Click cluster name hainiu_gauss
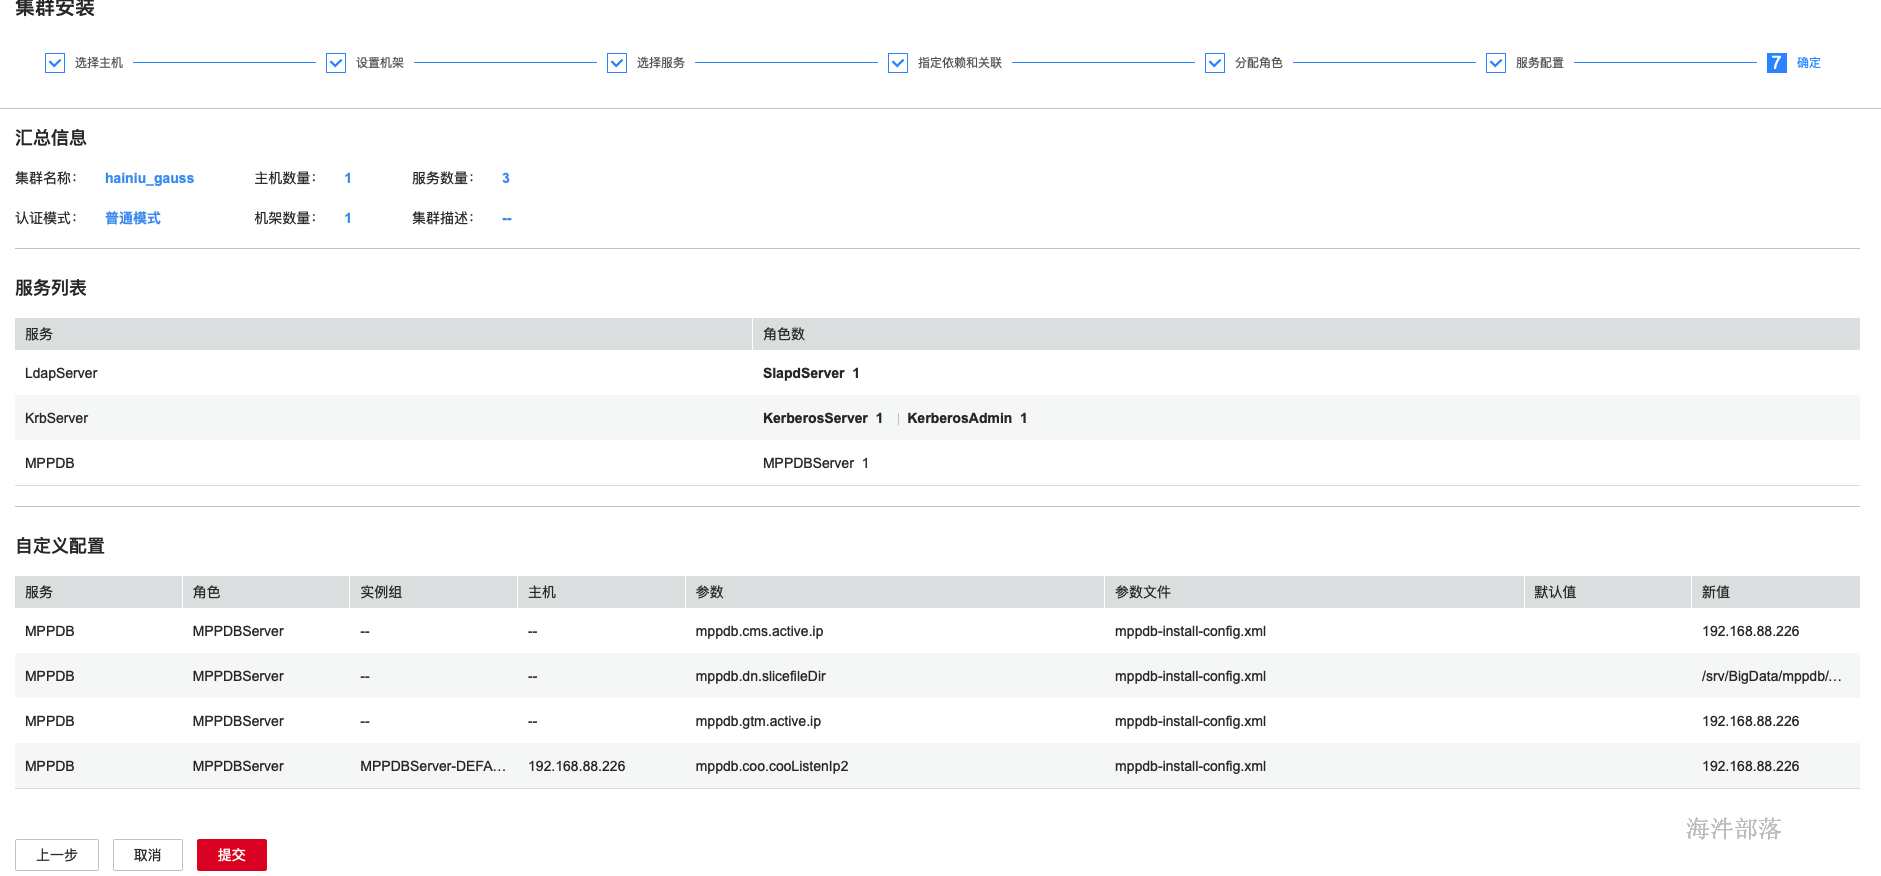 (x=150, y=178)
